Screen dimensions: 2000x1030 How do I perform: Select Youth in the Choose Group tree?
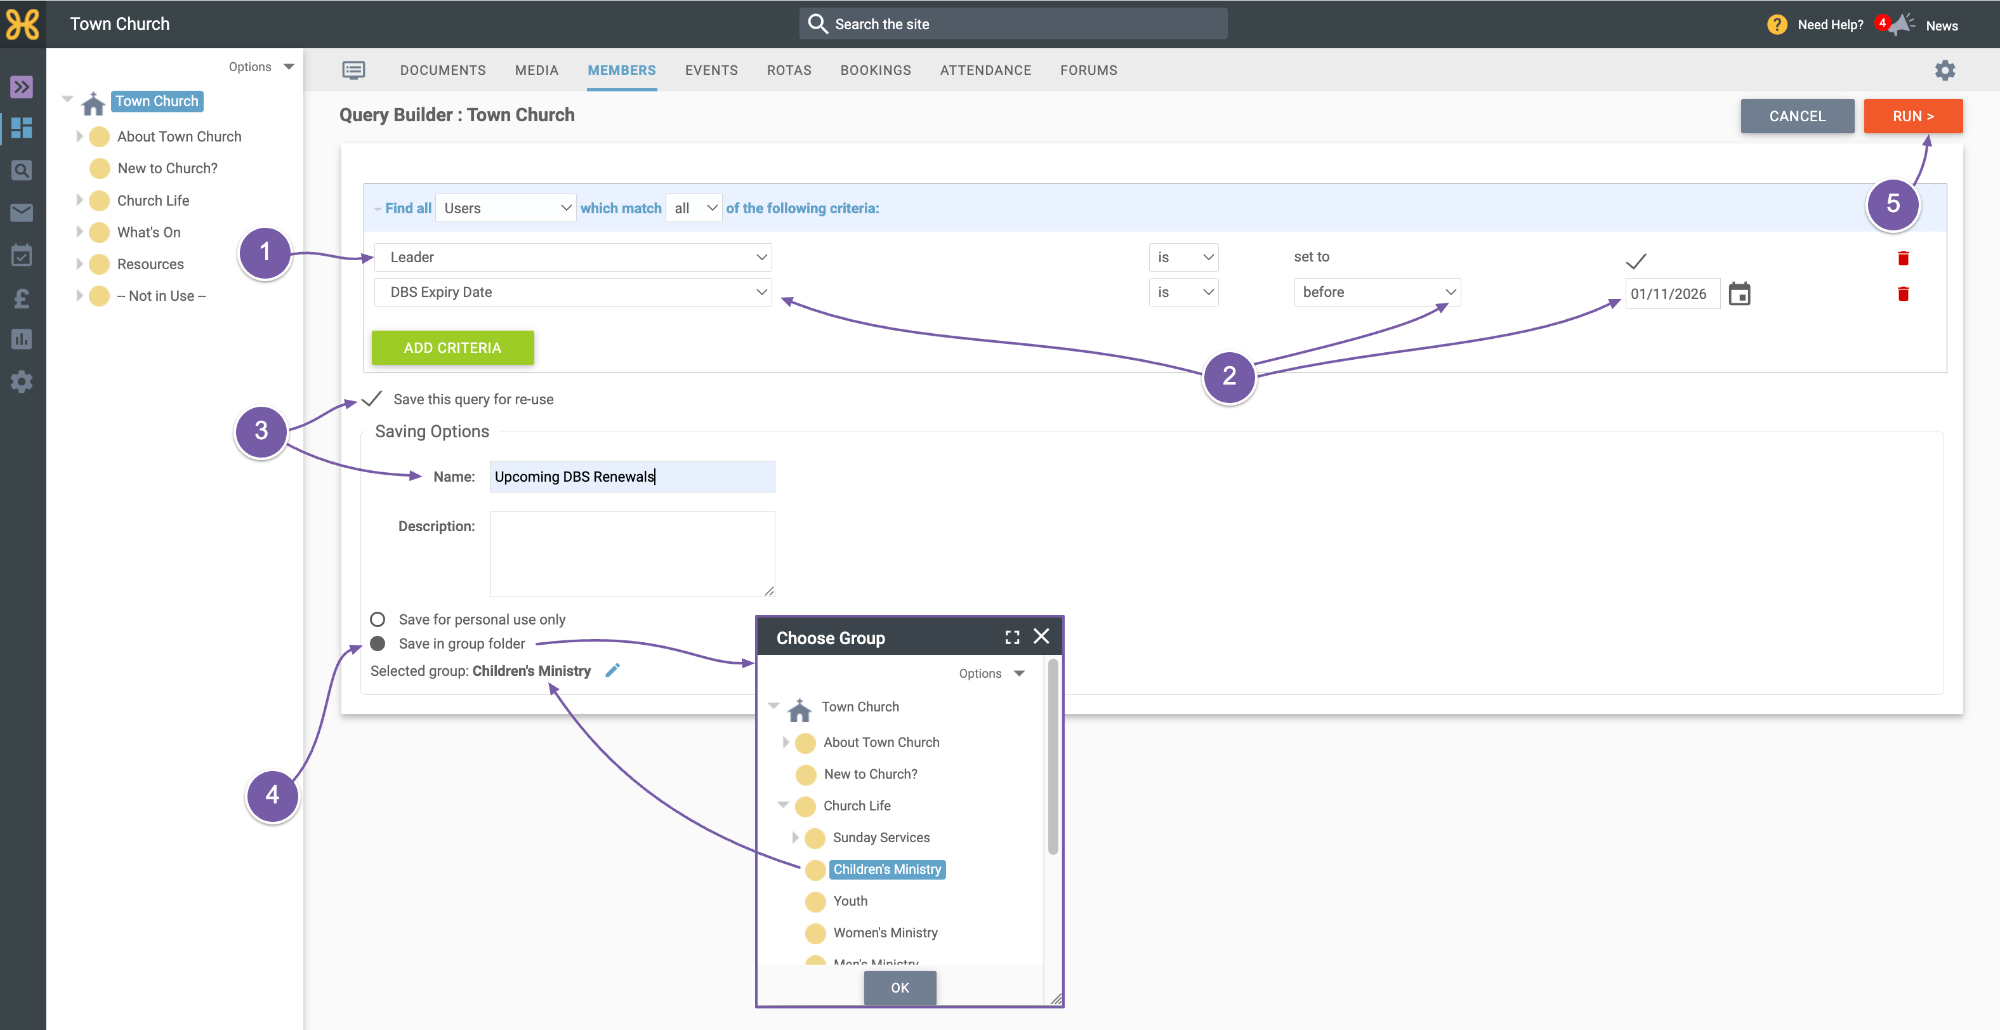(850, 901)
